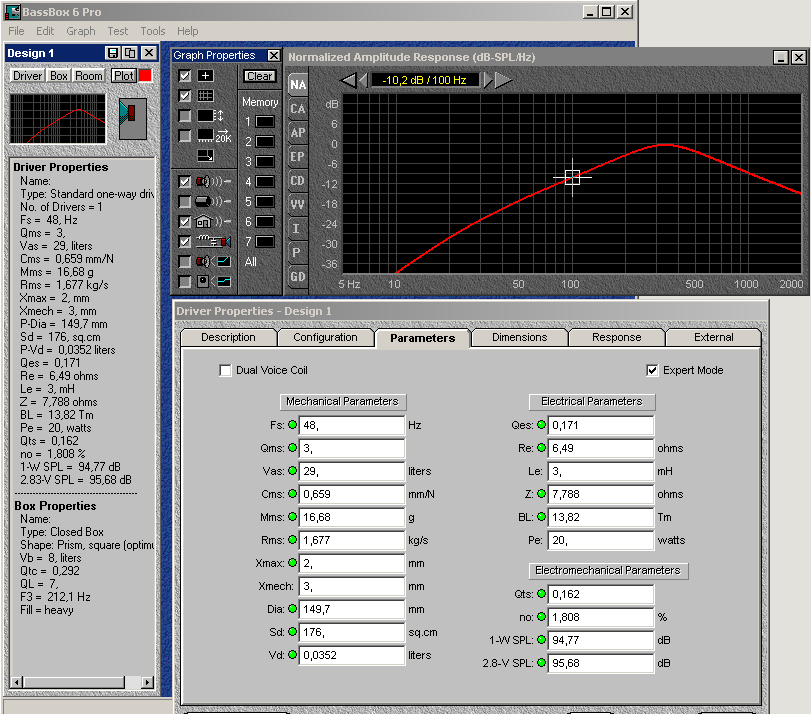Image resolution: width=811 pixels, height=714 pixels.
Task: Select the CD cone displacement graph
Action: click(298, 180)
